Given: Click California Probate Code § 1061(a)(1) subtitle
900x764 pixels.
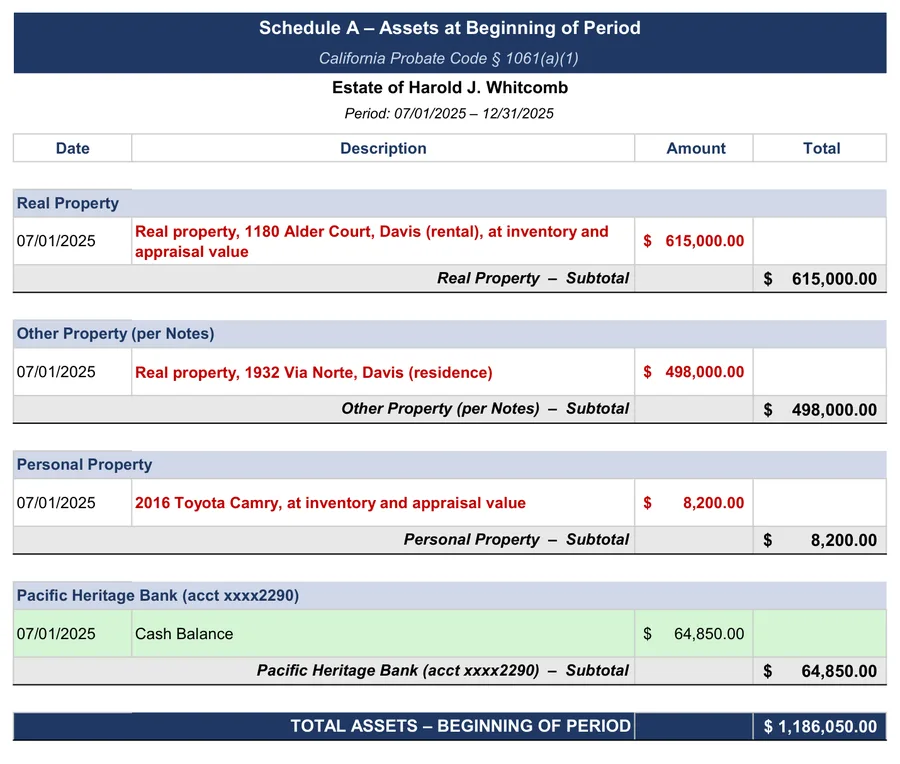Looking at the screenshot, I should [448, 59].
